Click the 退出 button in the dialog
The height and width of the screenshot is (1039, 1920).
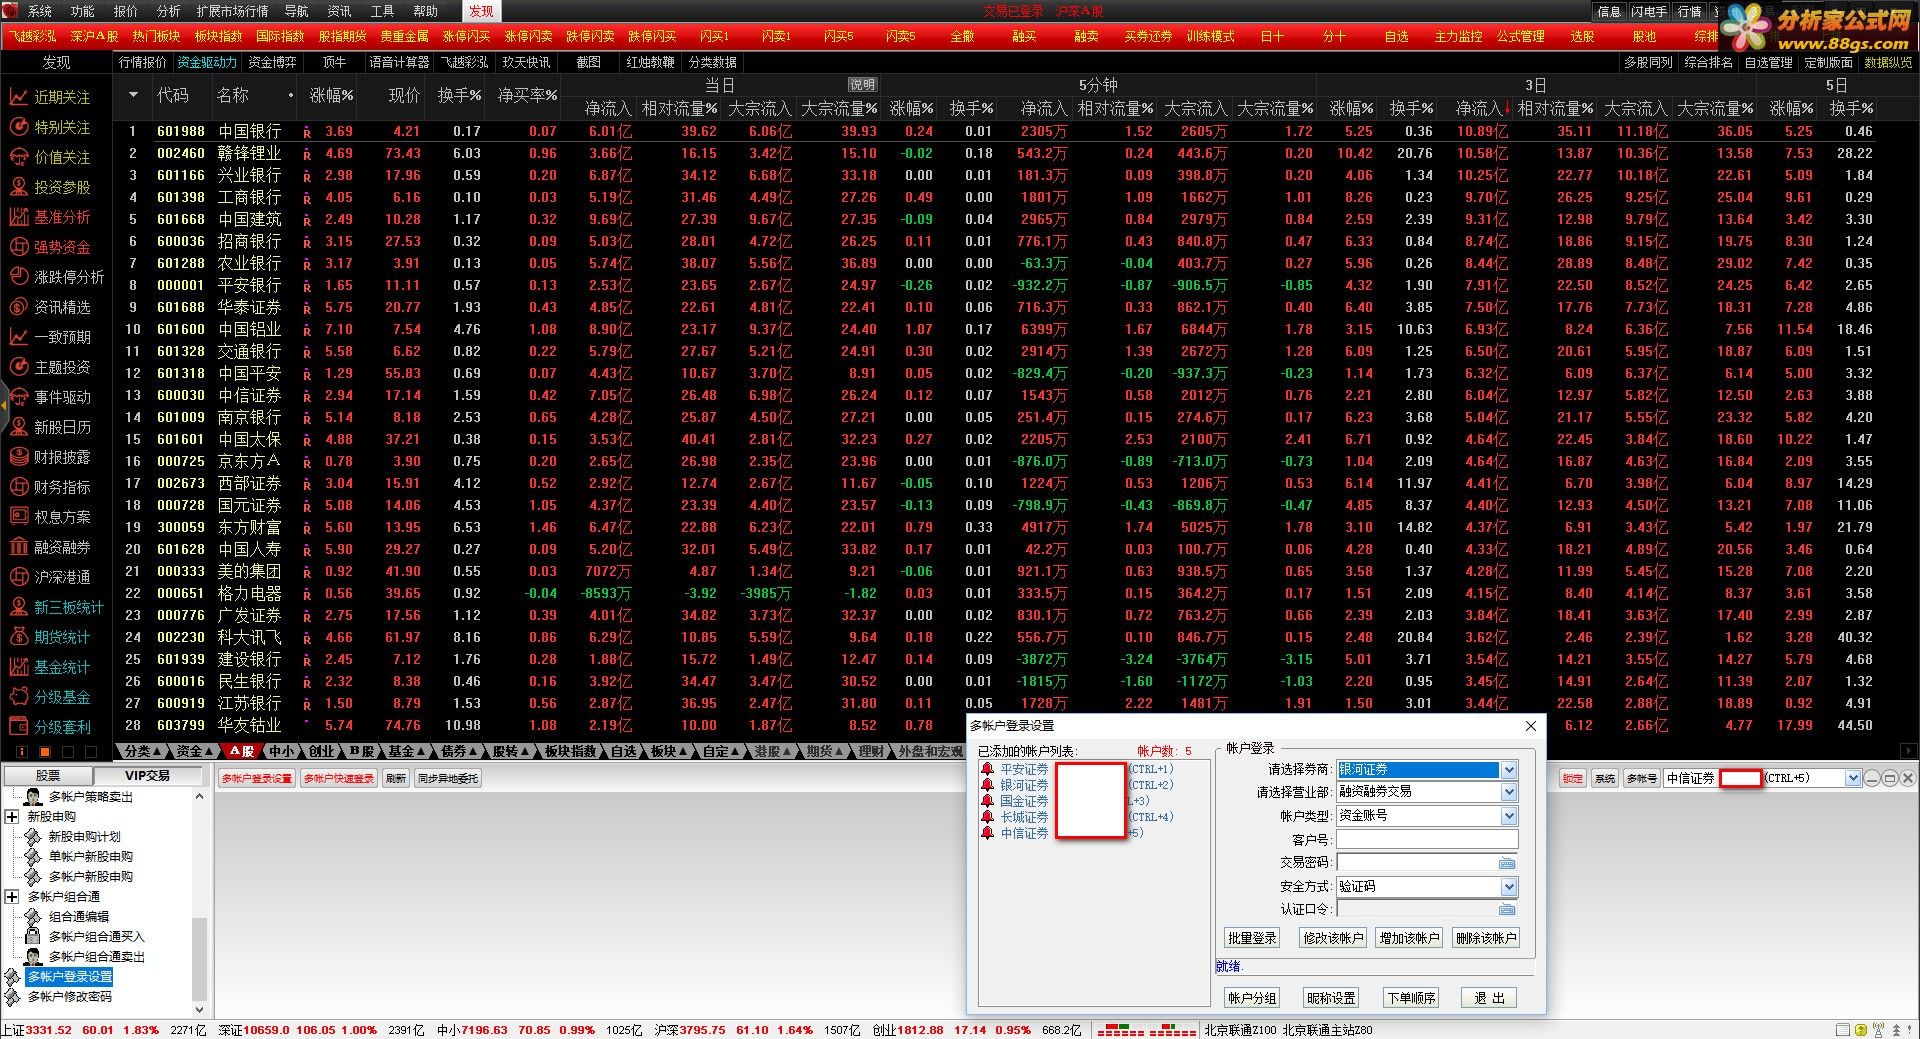(1489, 998)
